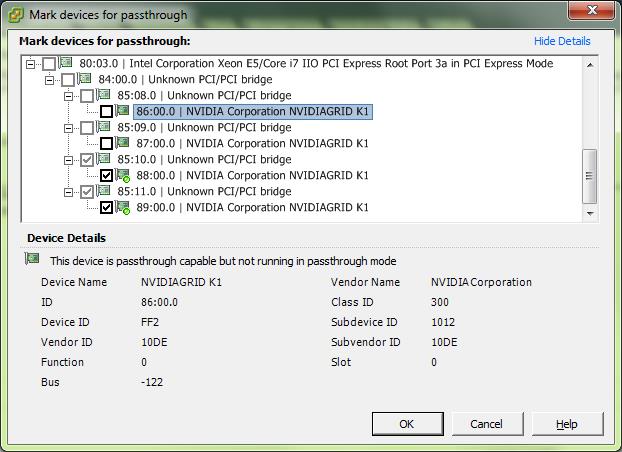Select the 87:00.0 NVIDIA Corporation NVIDIAGRID K1 row

[x=252, y=143]
